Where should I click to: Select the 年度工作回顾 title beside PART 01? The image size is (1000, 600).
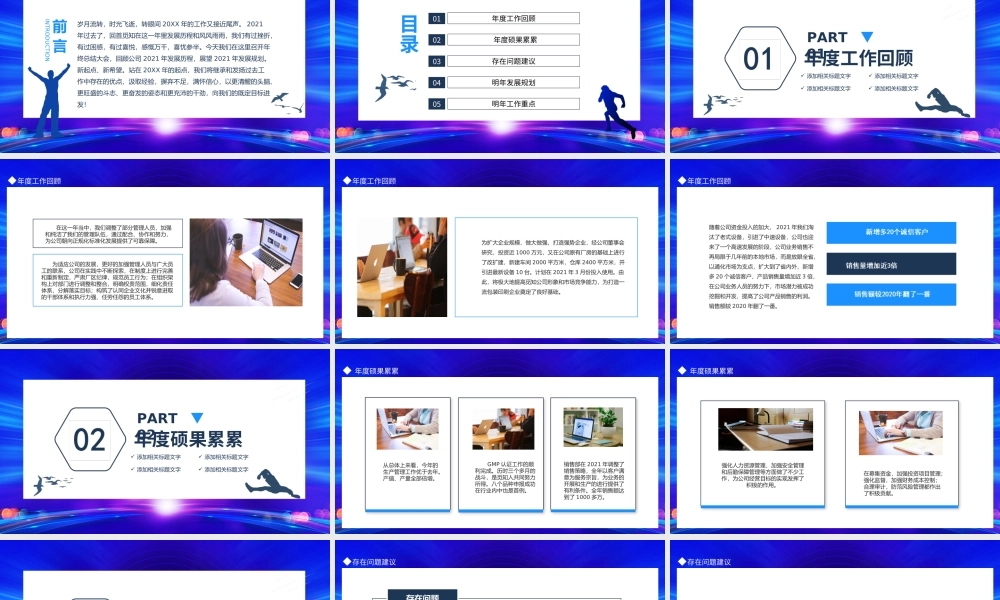(x=858, y=58)
